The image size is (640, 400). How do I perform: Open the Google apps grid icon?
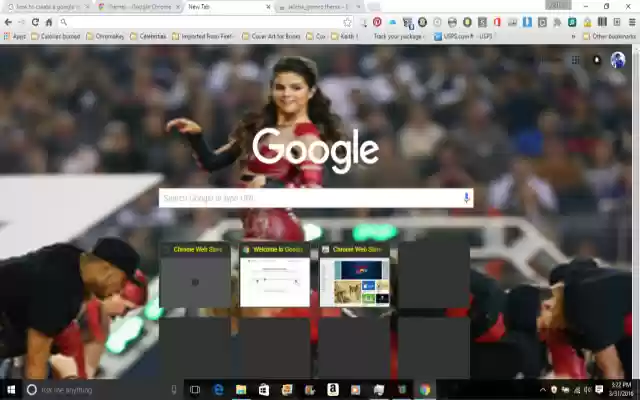tap(576, 60)
